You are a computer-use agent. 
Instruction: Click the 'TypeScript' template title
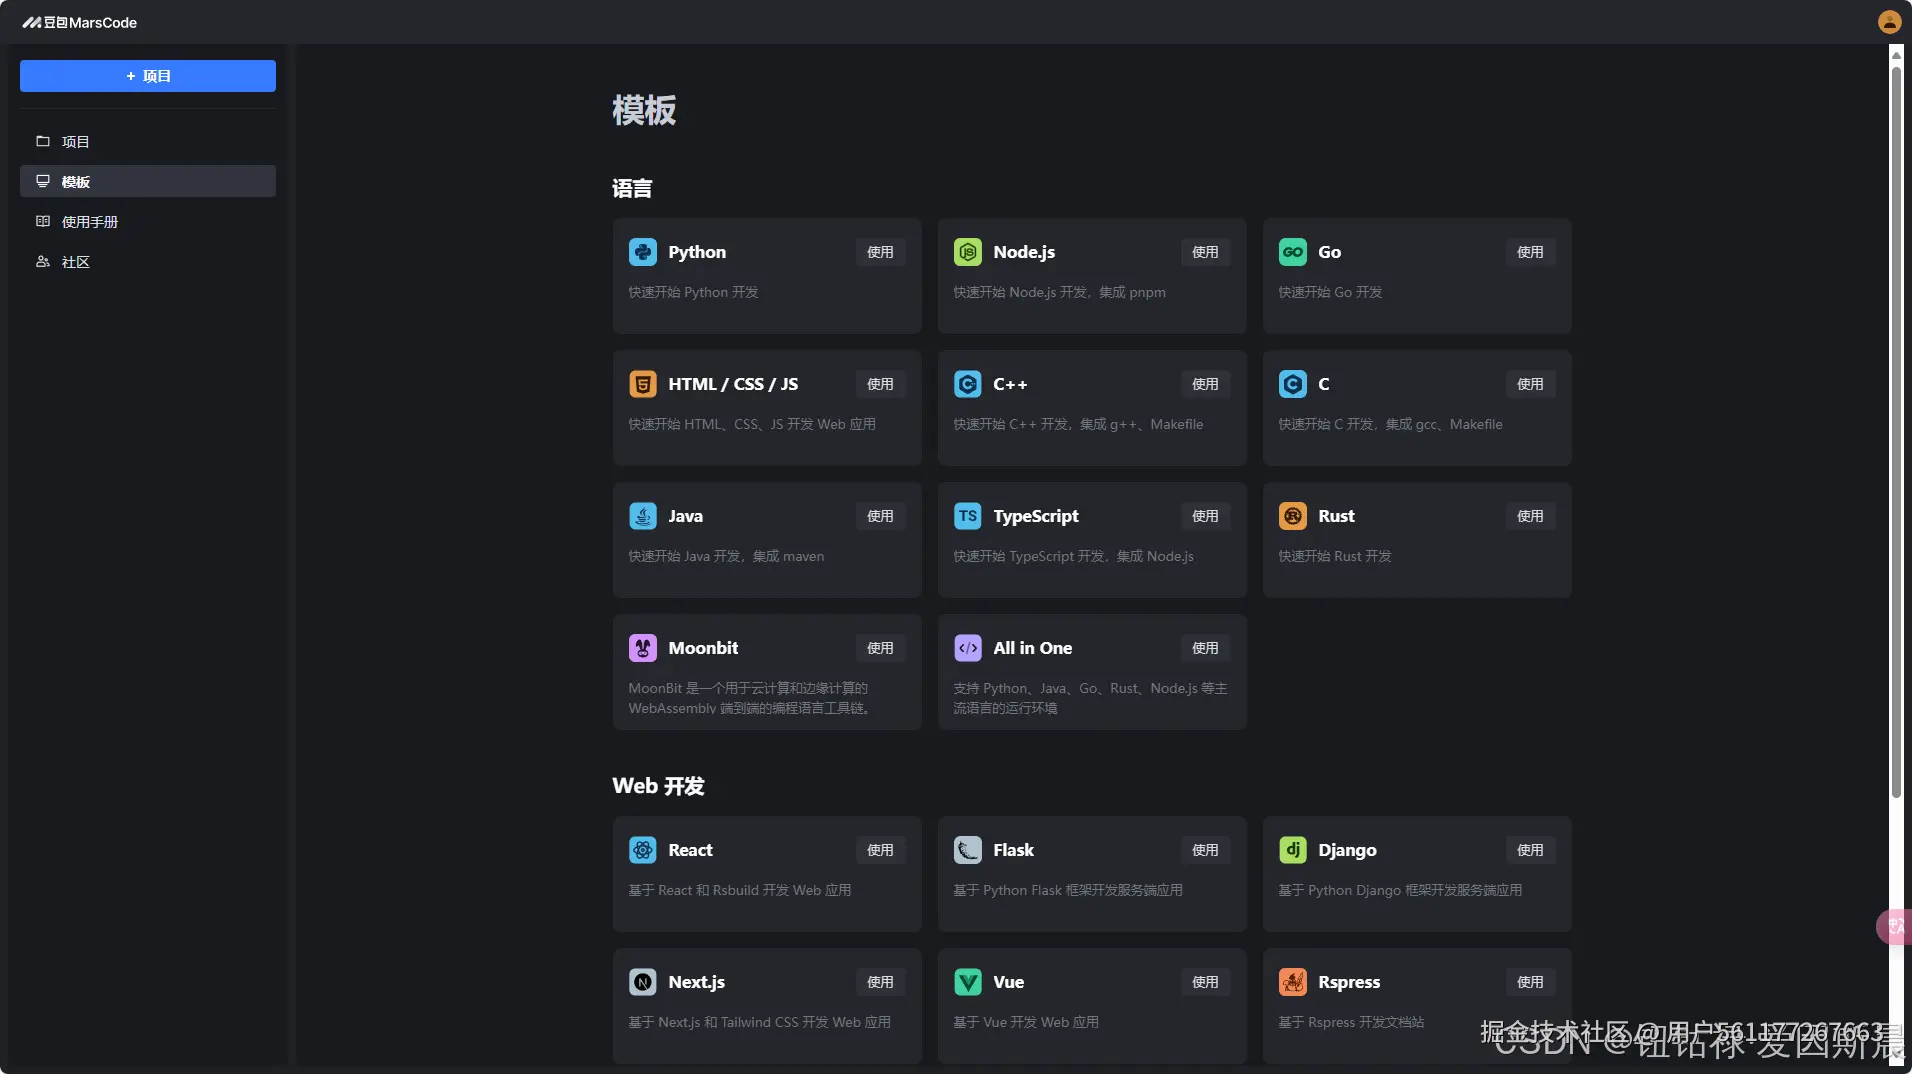click(x=1036, y=516)
